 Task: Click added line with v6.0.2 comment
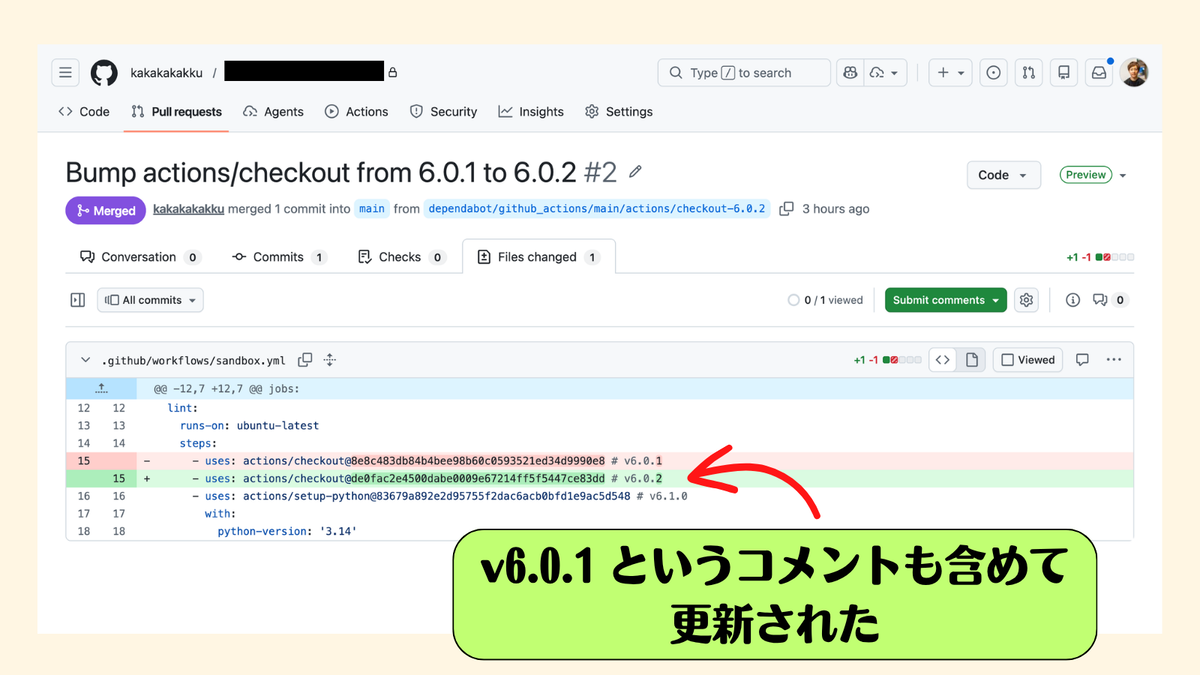pos(600,478)
